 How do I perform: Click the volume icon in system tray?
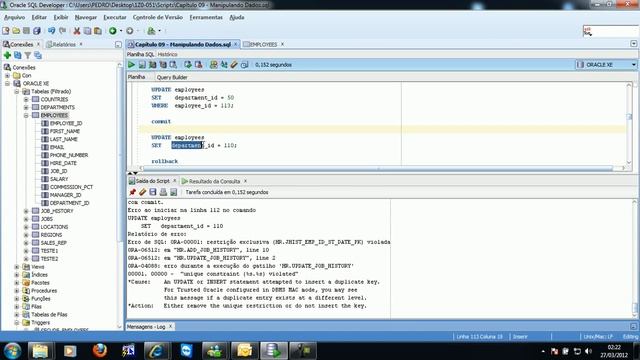click(x=588, y=351)
